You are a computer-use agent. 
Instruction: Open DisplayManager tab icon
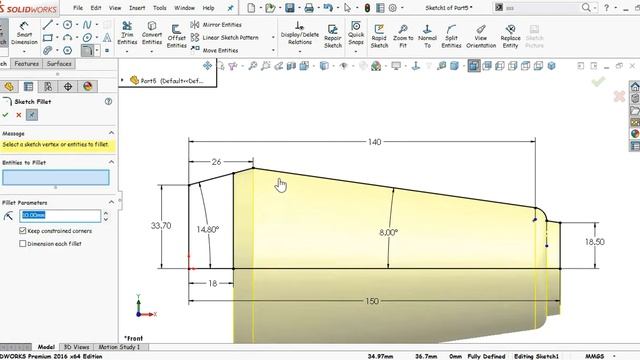point(87,87)
